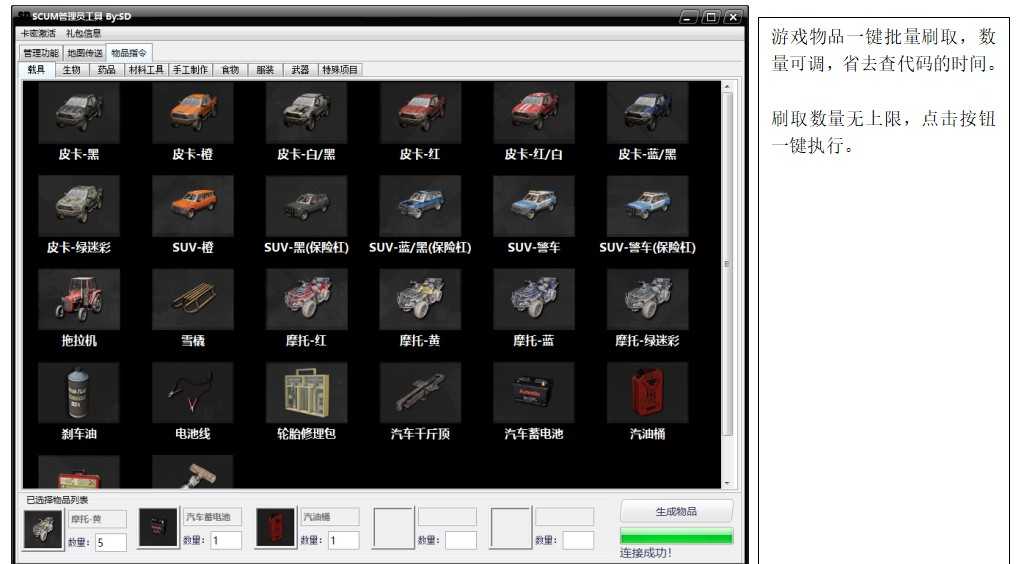Select the 轮胎修理包 tire repair kit
Screen dimensions: 1019x564
[x=306, y=392]
